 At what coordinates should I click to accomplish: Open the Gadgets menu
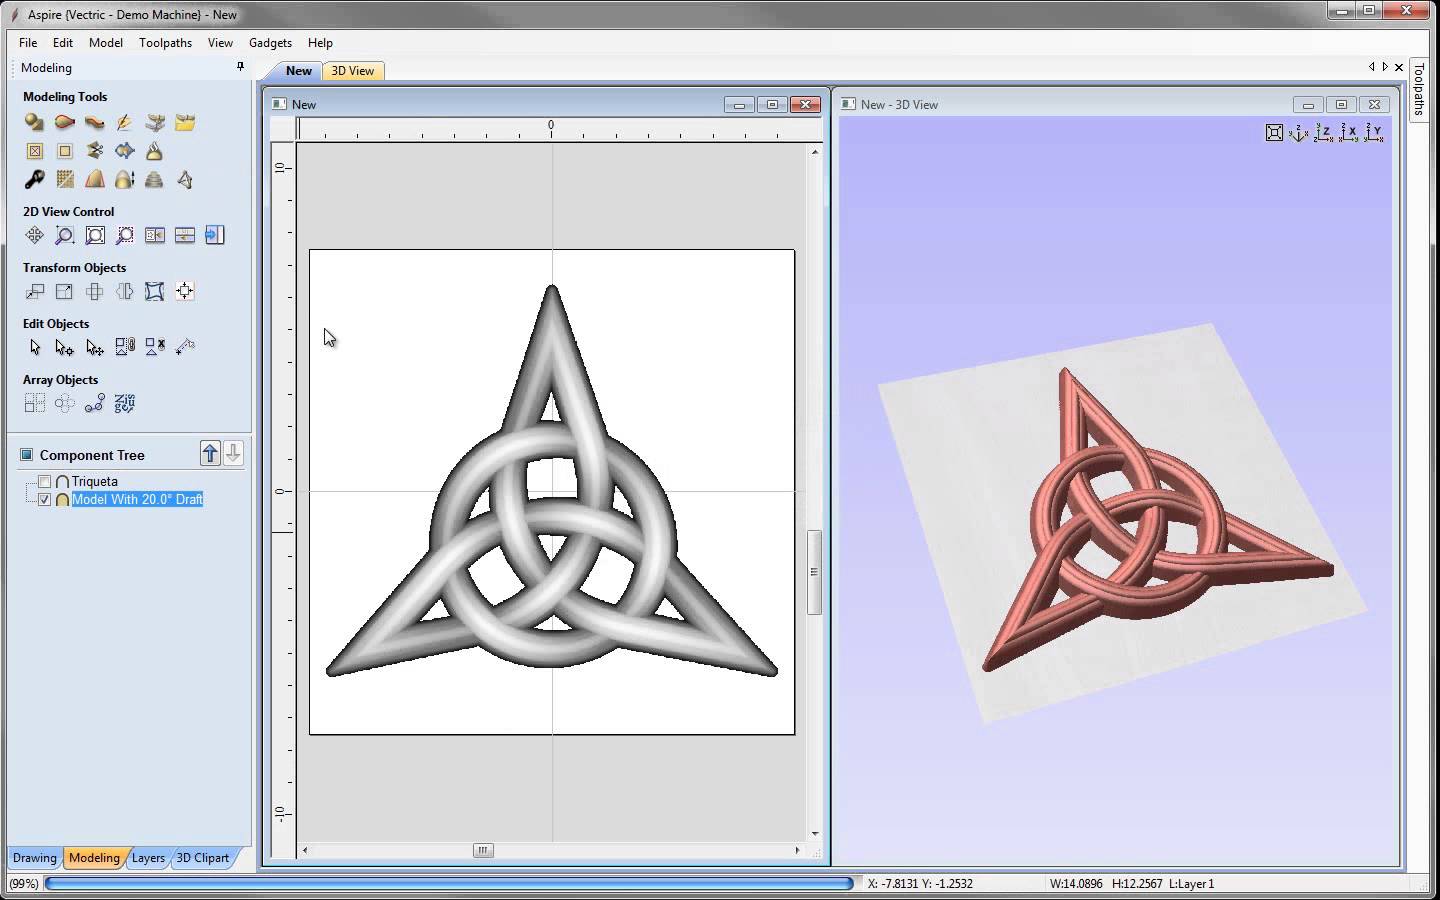click(x=270, y=43)
